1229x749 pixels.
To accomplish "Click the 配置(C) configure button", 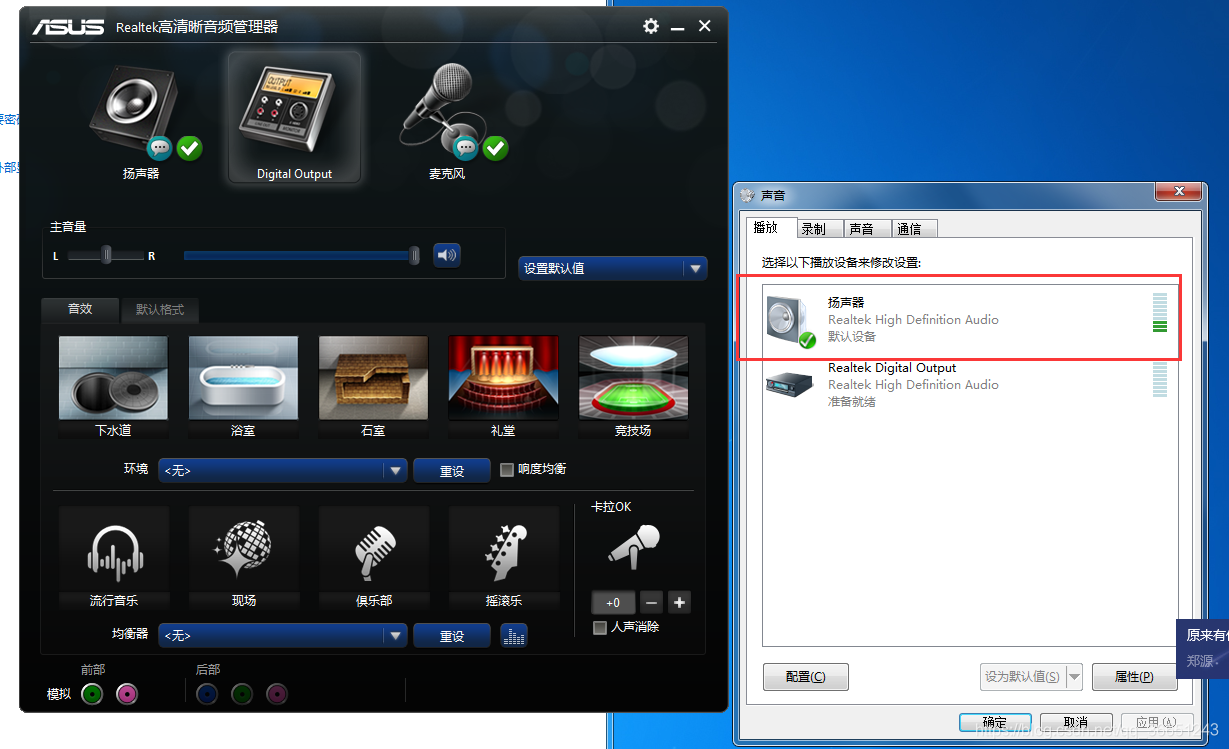I will (806, 677).
